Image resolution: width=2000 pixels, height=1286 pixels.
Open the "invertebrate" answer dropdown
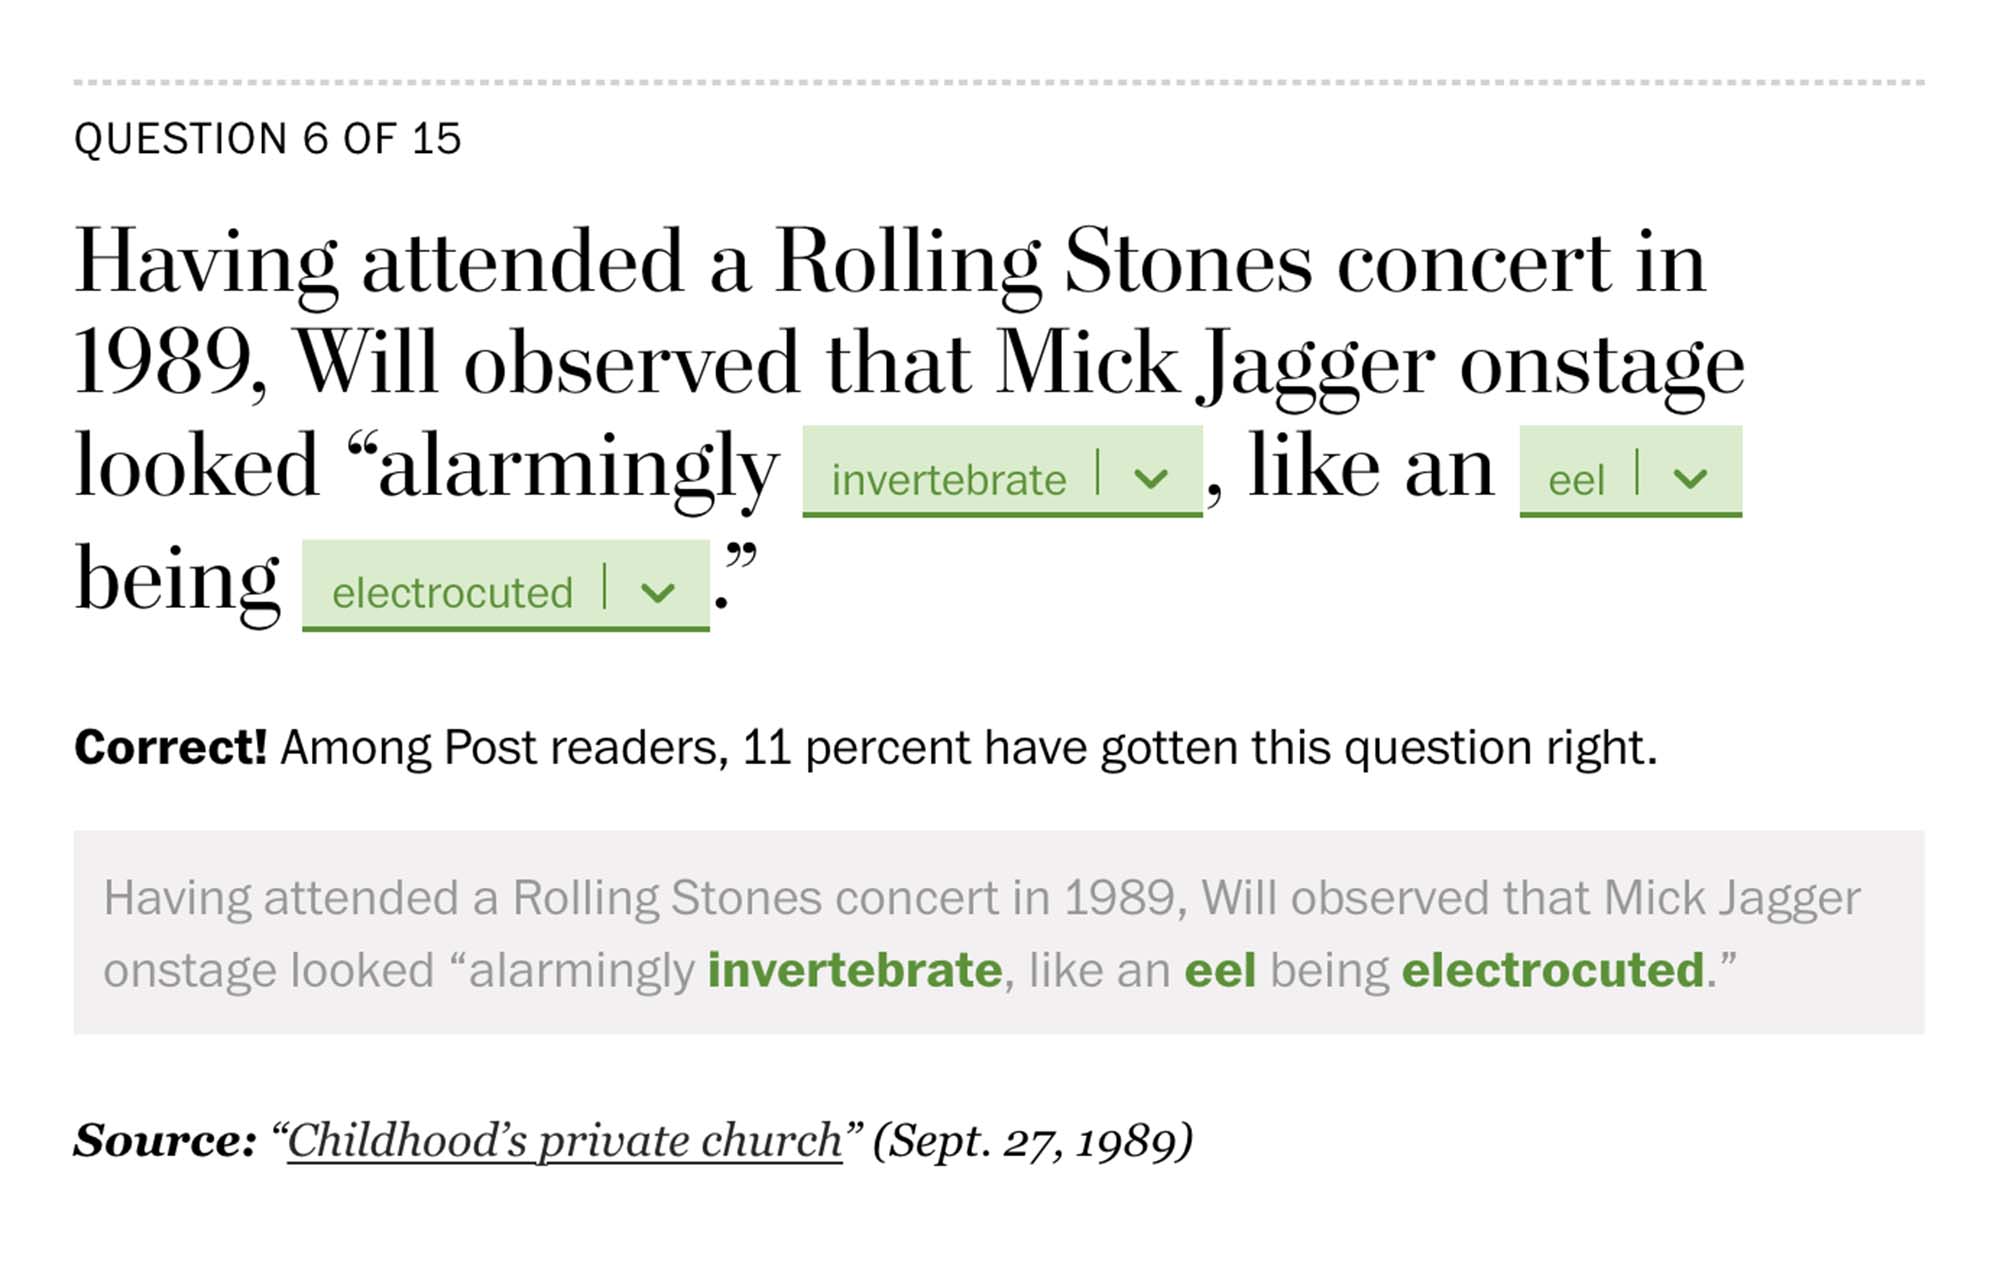tap(948, 480)
